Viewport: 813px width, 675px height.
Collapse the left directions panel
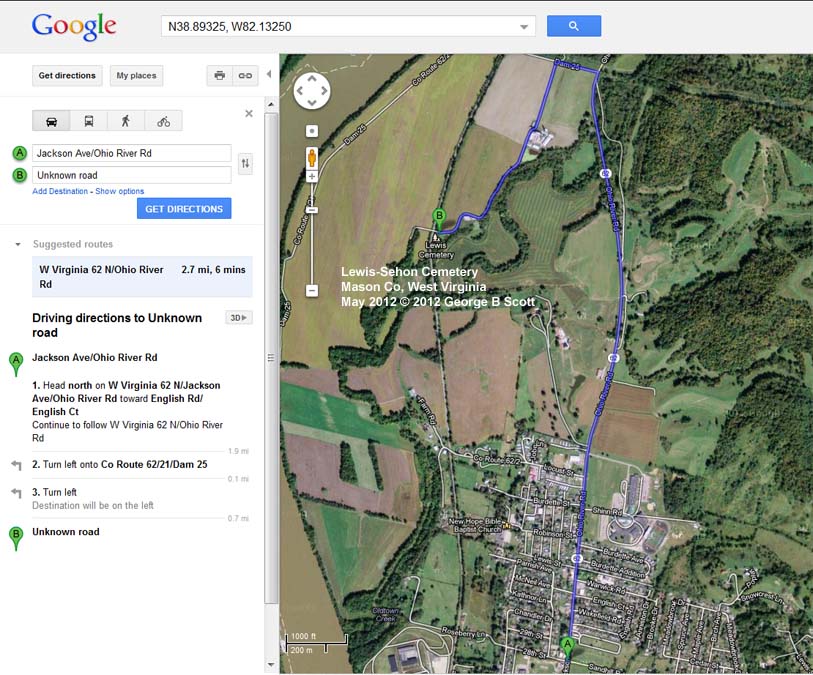click(268, 75)
